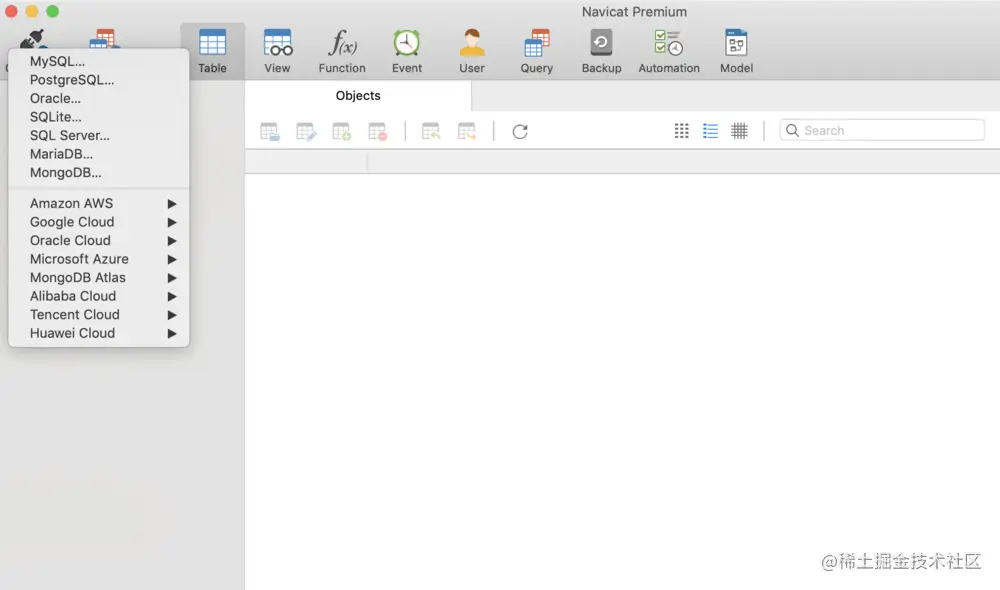Expand the Oracle Cloud submenu
Image resolution: width=1000 pixels, height=590 pixels.
pos(99,240)
